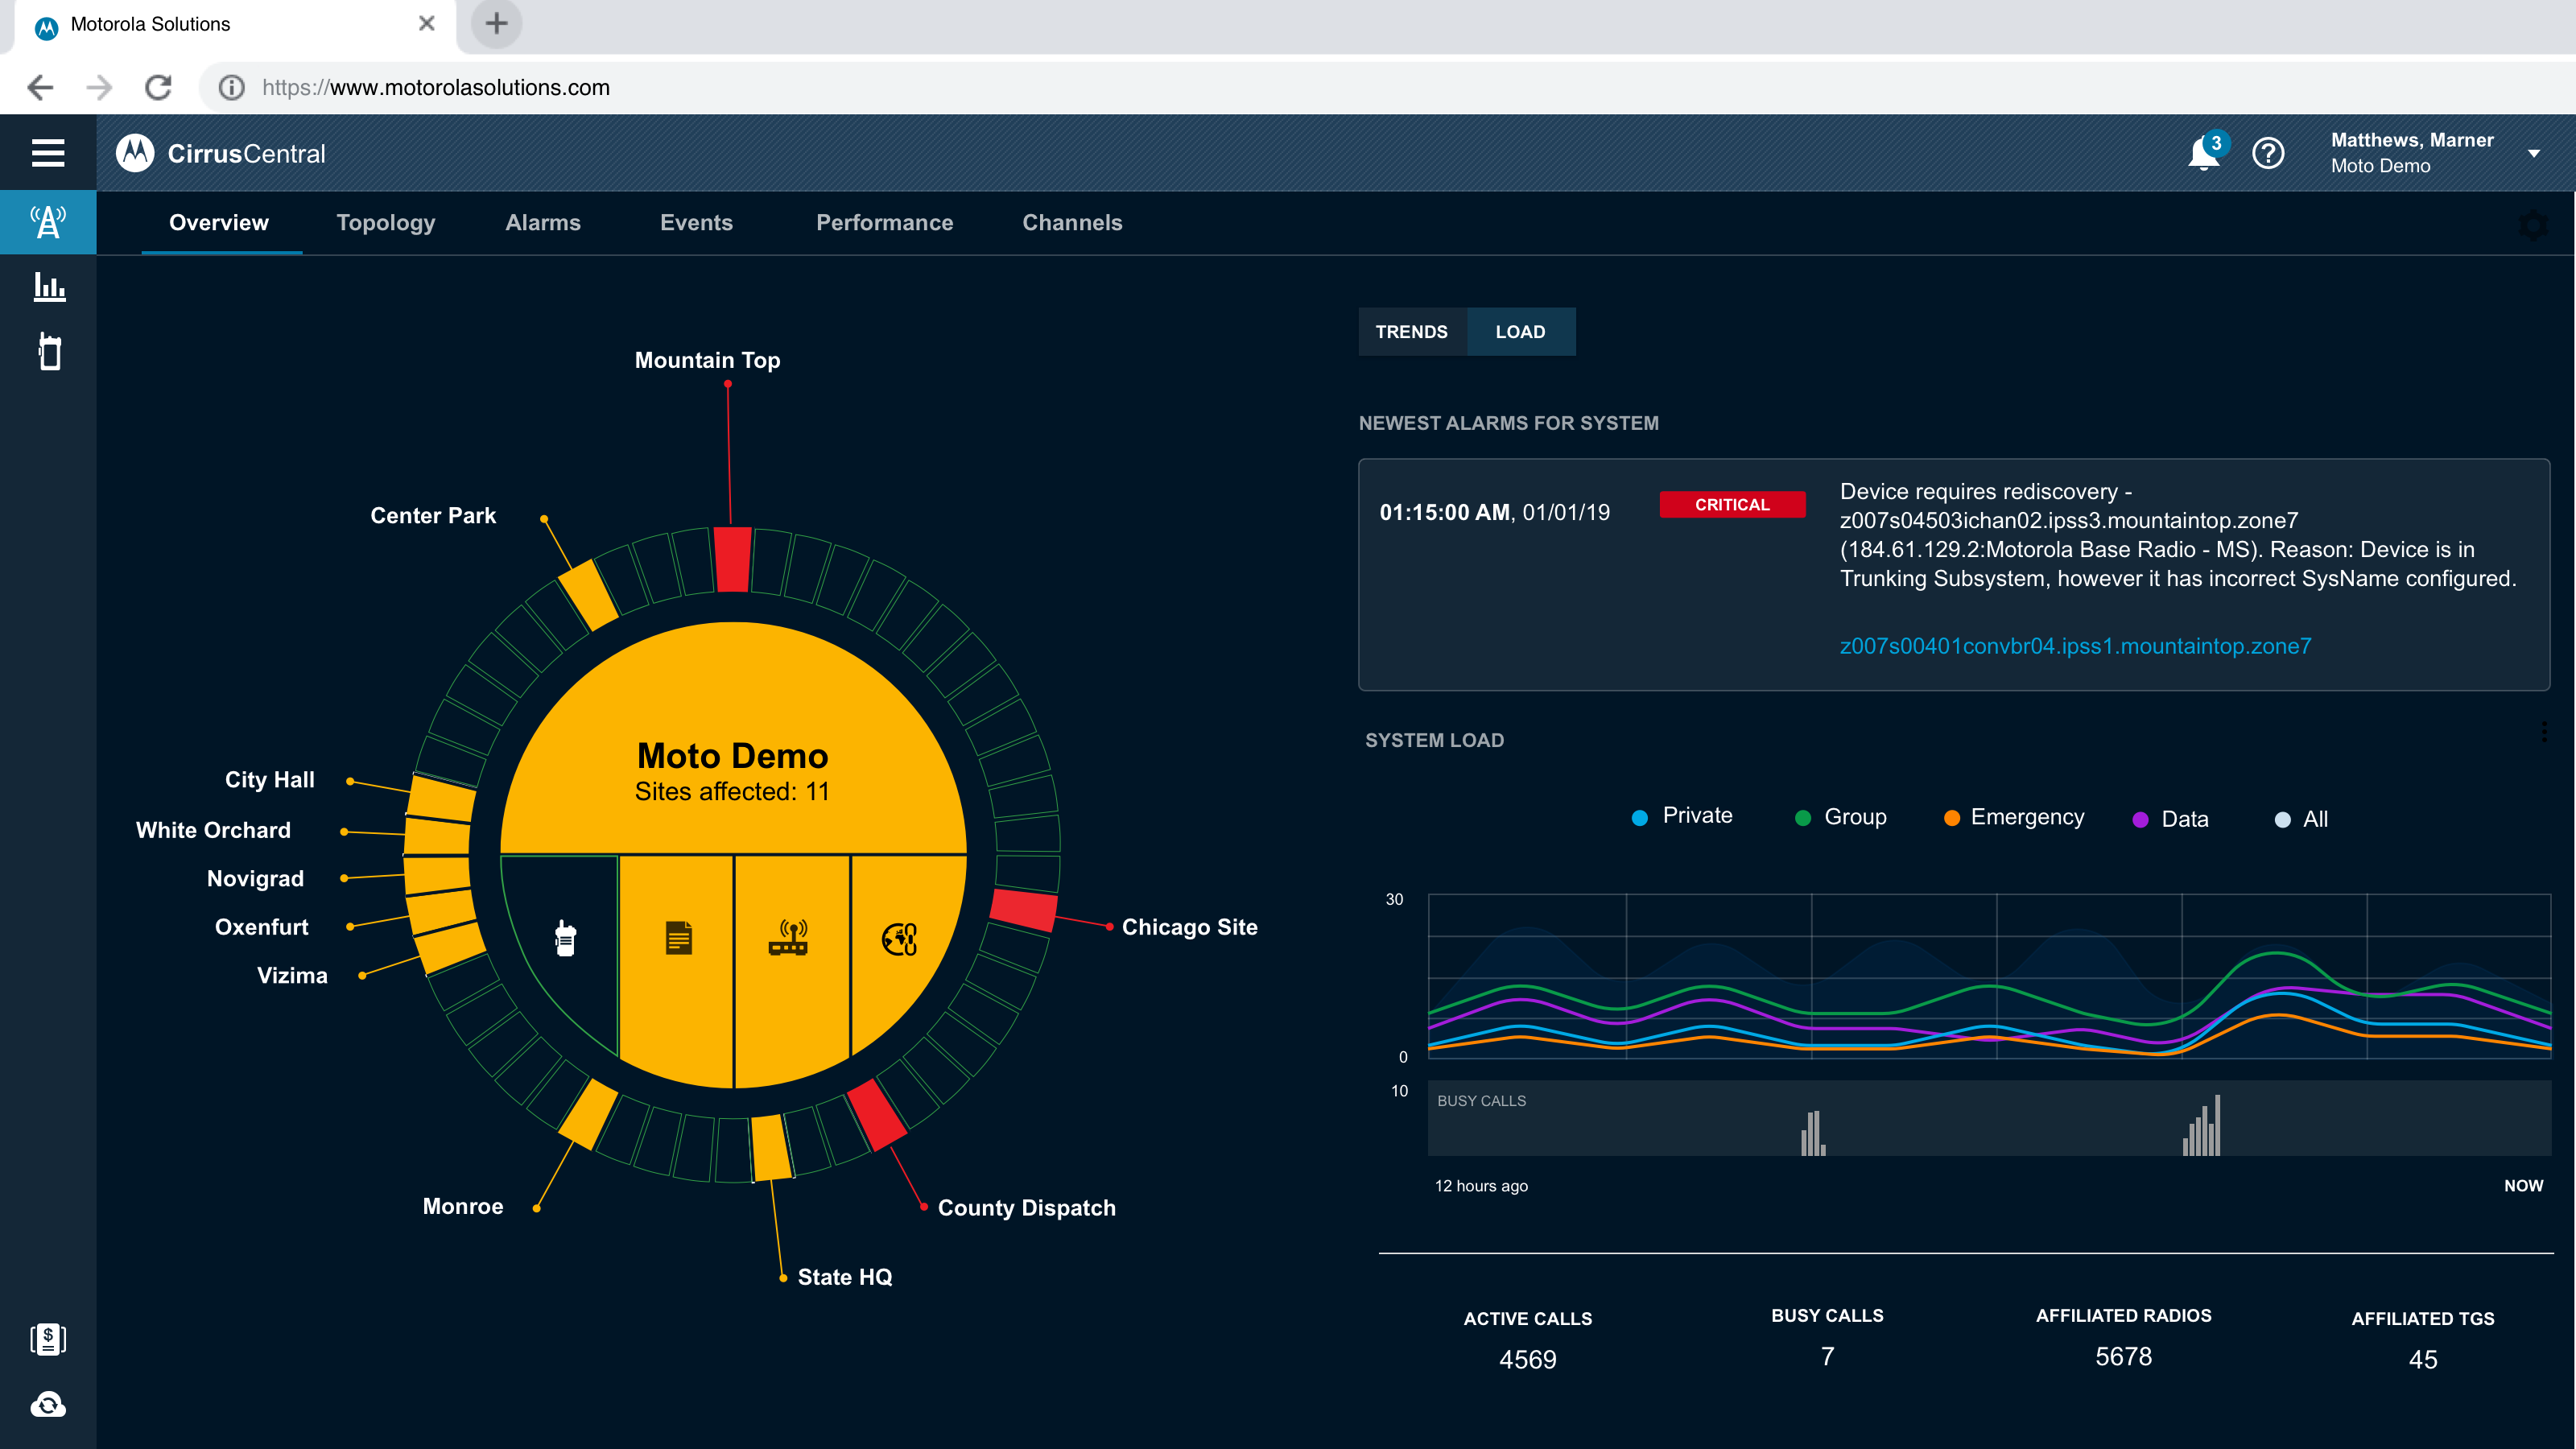This screenshot has width=2576, height=1449.
Task: Open the bar chart analytics sidebar icon
Action: coord(48,288)
